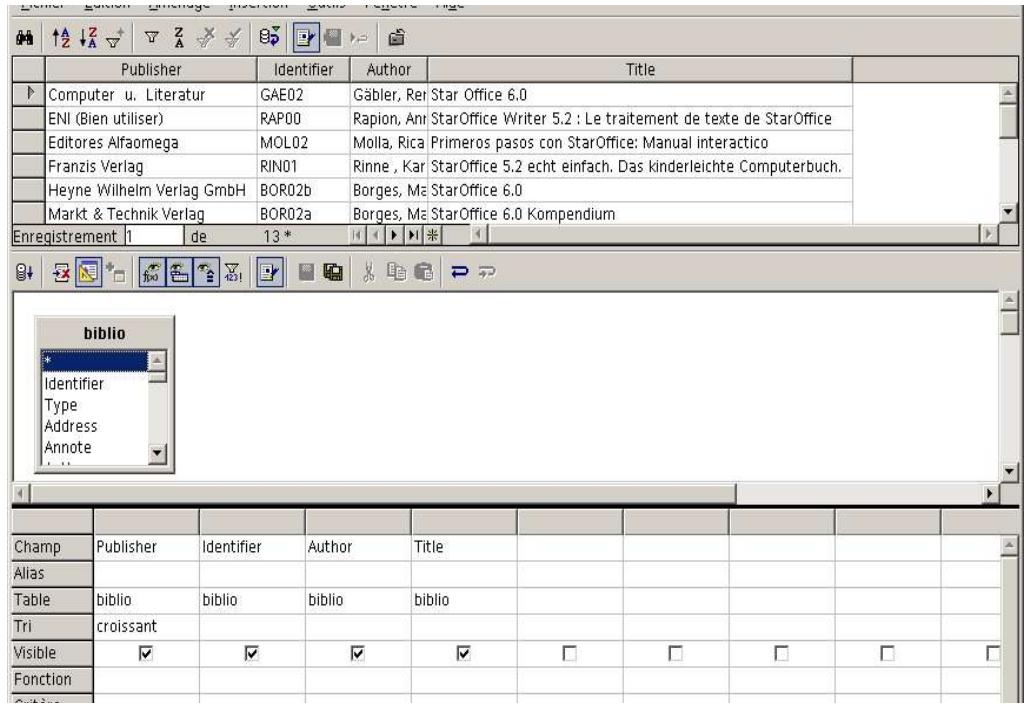Add a new record with asterisk button
The width and height of the screenshot is (1026, 707).
(432, 236)
